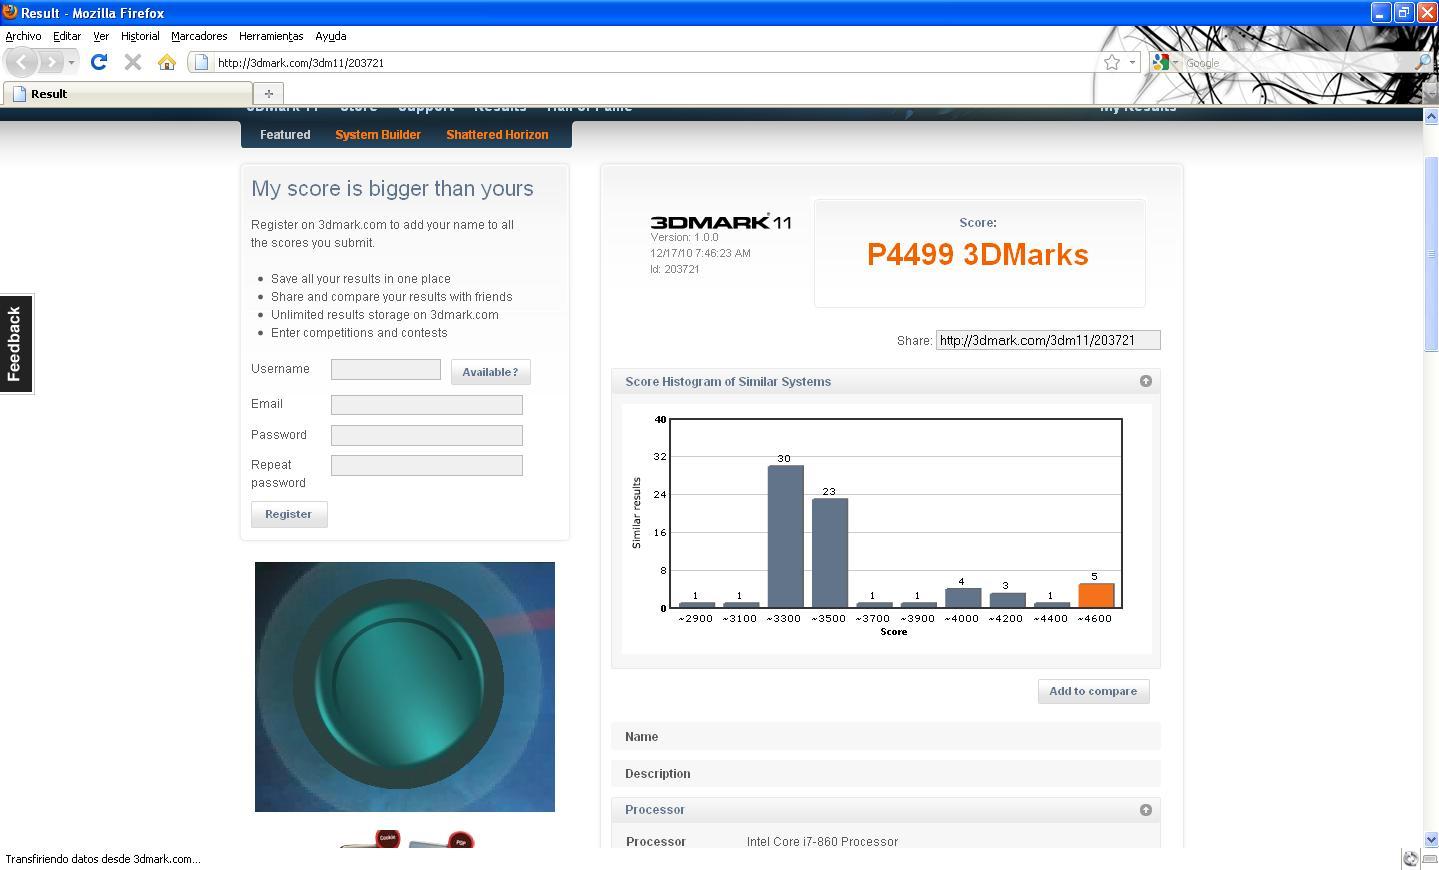1439x870 pixels.
Task: Open the Ver menu
Action: [x=101, y=36]
